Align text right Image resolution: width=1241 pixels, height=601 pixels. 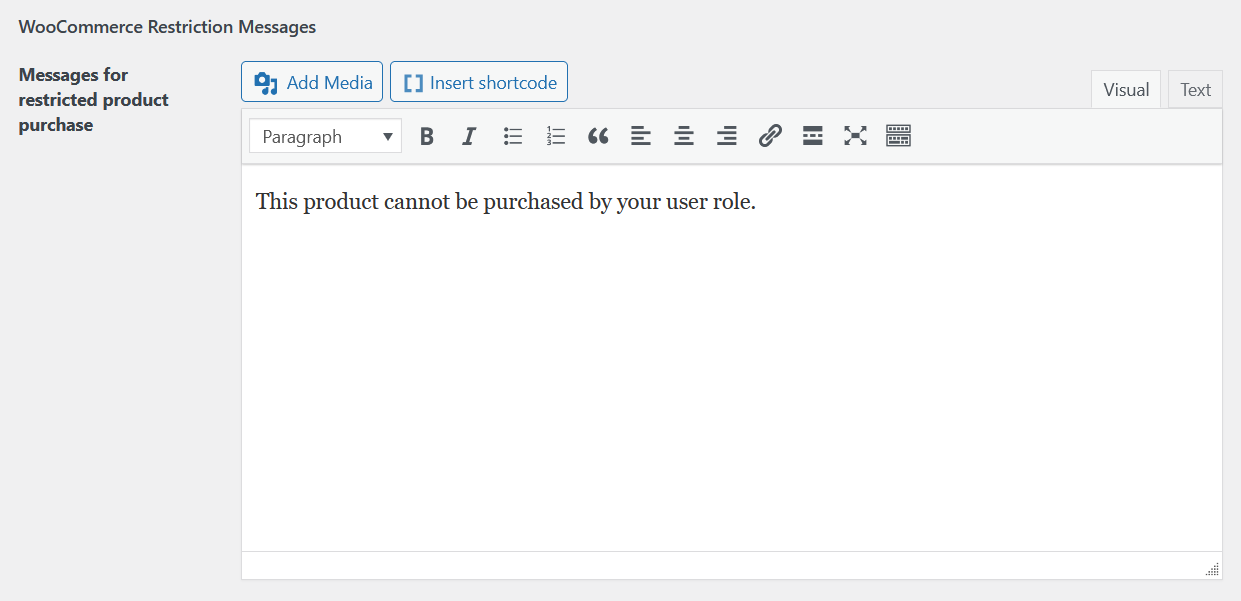(727, 136)
